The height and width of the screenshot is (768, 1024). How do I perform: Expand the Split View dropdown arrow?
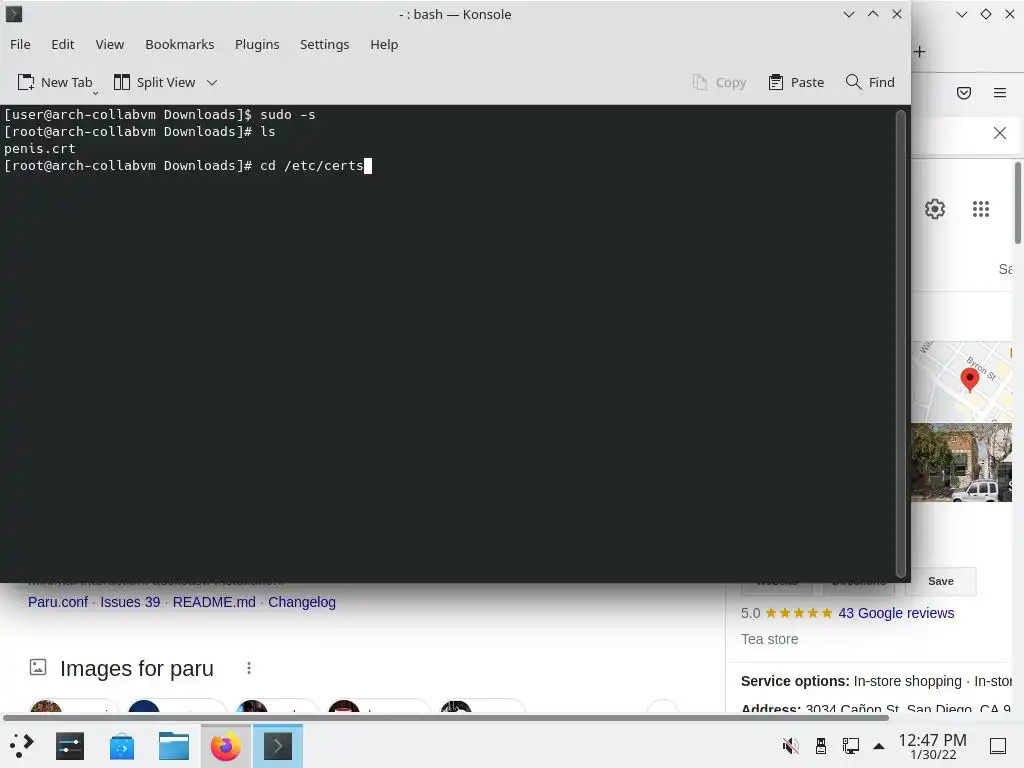pyautogui.click(x=212, y=82)
